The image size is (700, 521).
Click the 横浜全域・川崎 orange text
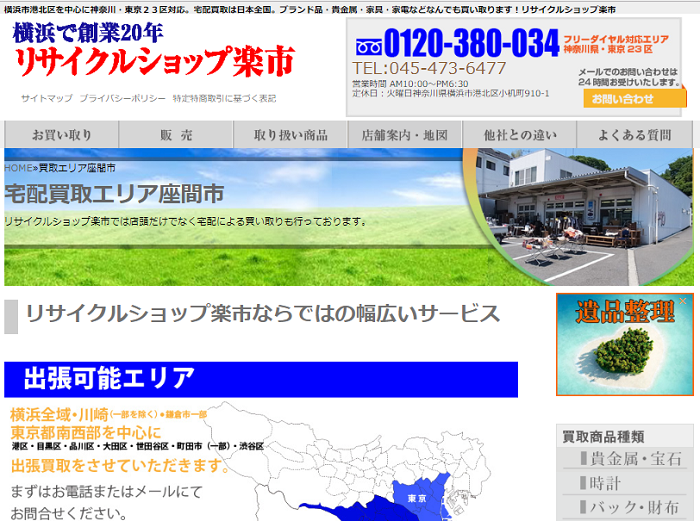59,415
